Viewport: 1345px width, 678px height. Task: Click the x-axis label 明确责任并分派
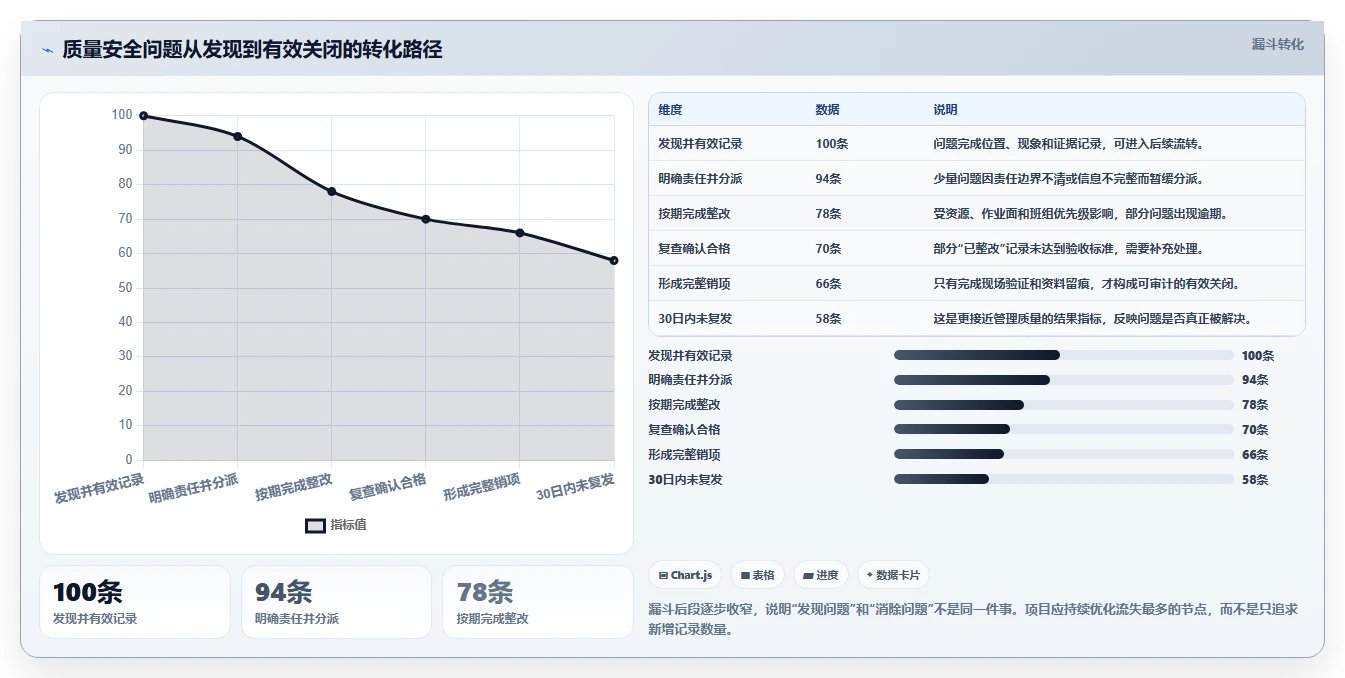coord(194,489)
